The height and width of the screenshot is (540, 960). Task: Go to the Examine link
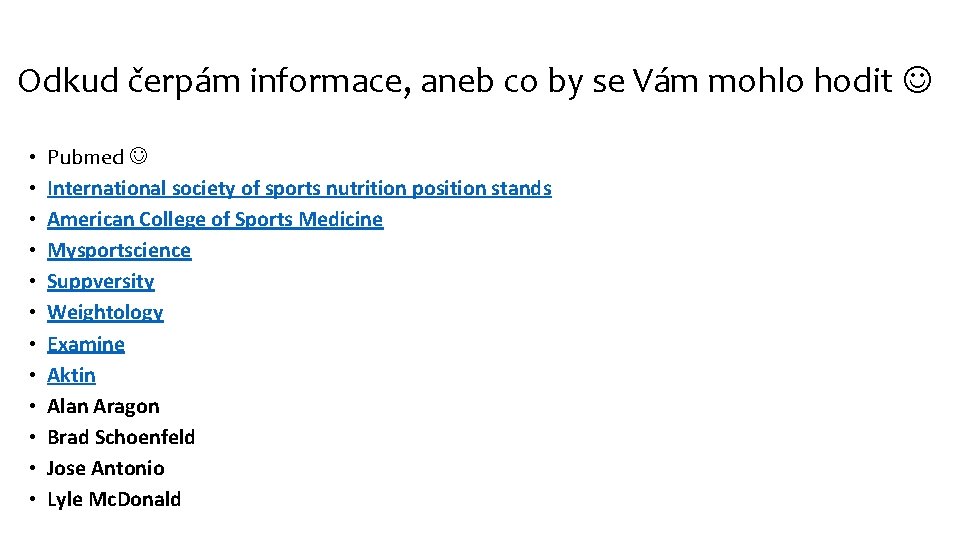[86, 344]
